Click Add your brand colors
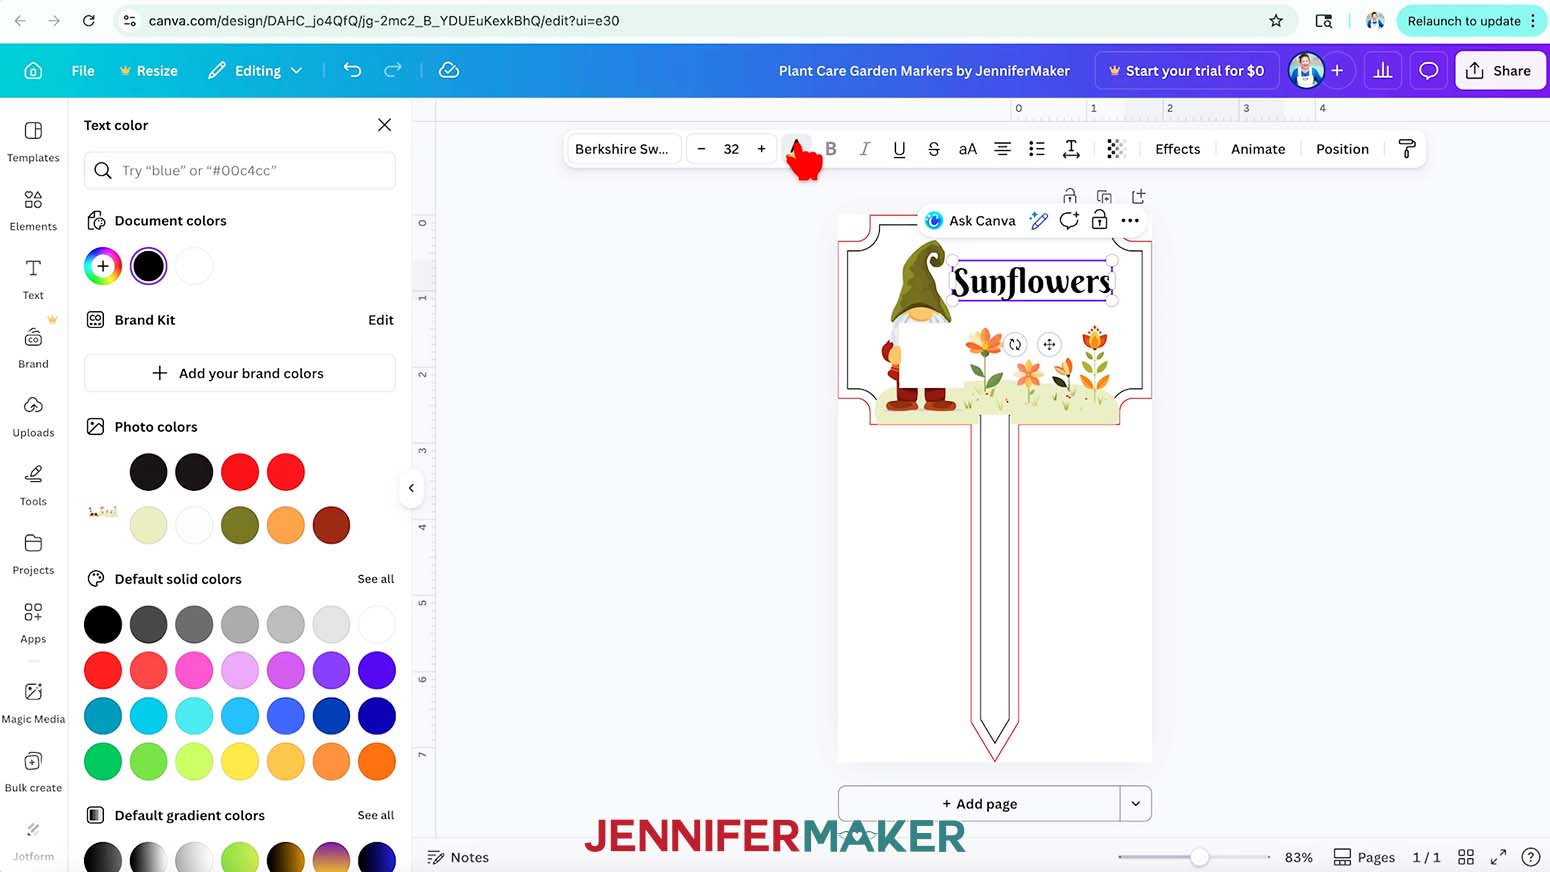The width and height of the screenshot is (1550, 872). [x=240, y=373]
